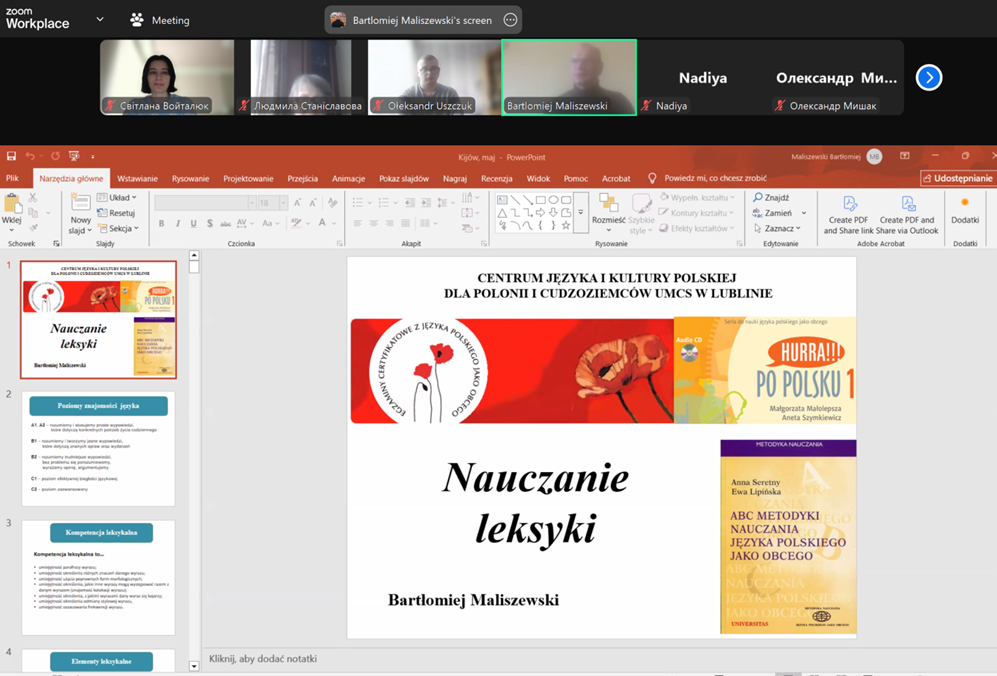
Task: Toggle center text alignment
Action: [374, 223]
